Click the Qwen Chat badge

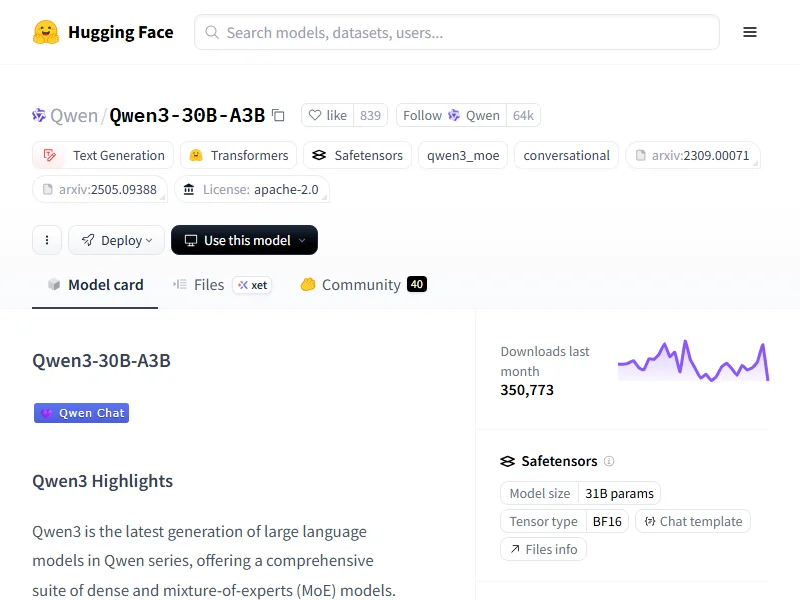pyautogui.click(x=81, y=413)
